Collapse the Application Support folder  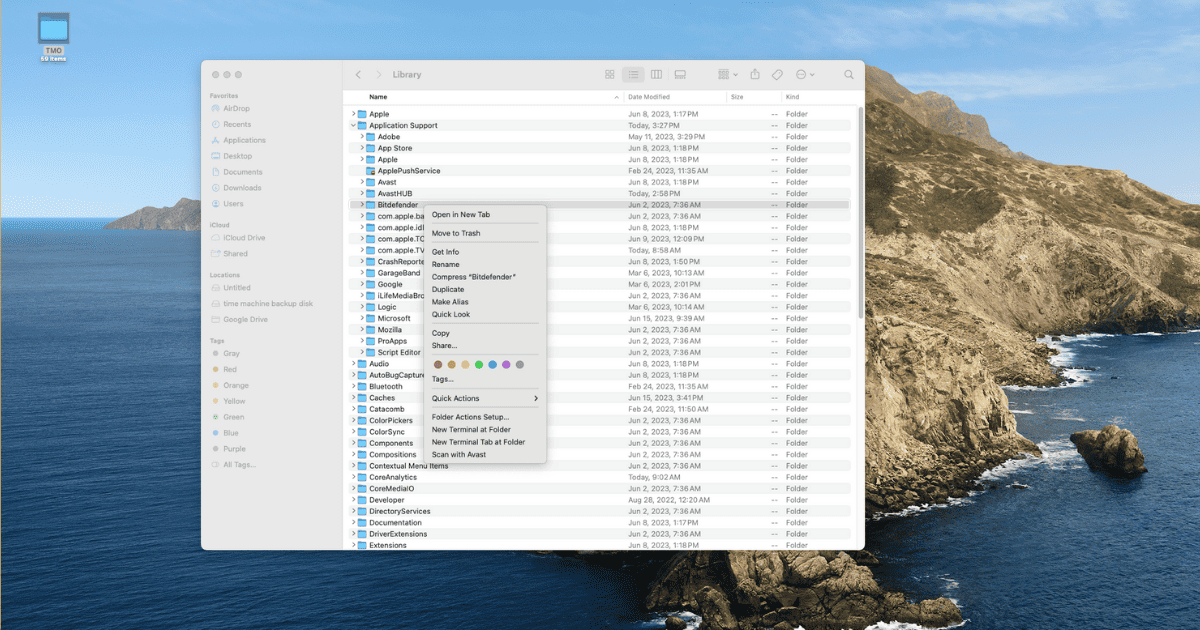pyautogui.click(x=353, y=126)
